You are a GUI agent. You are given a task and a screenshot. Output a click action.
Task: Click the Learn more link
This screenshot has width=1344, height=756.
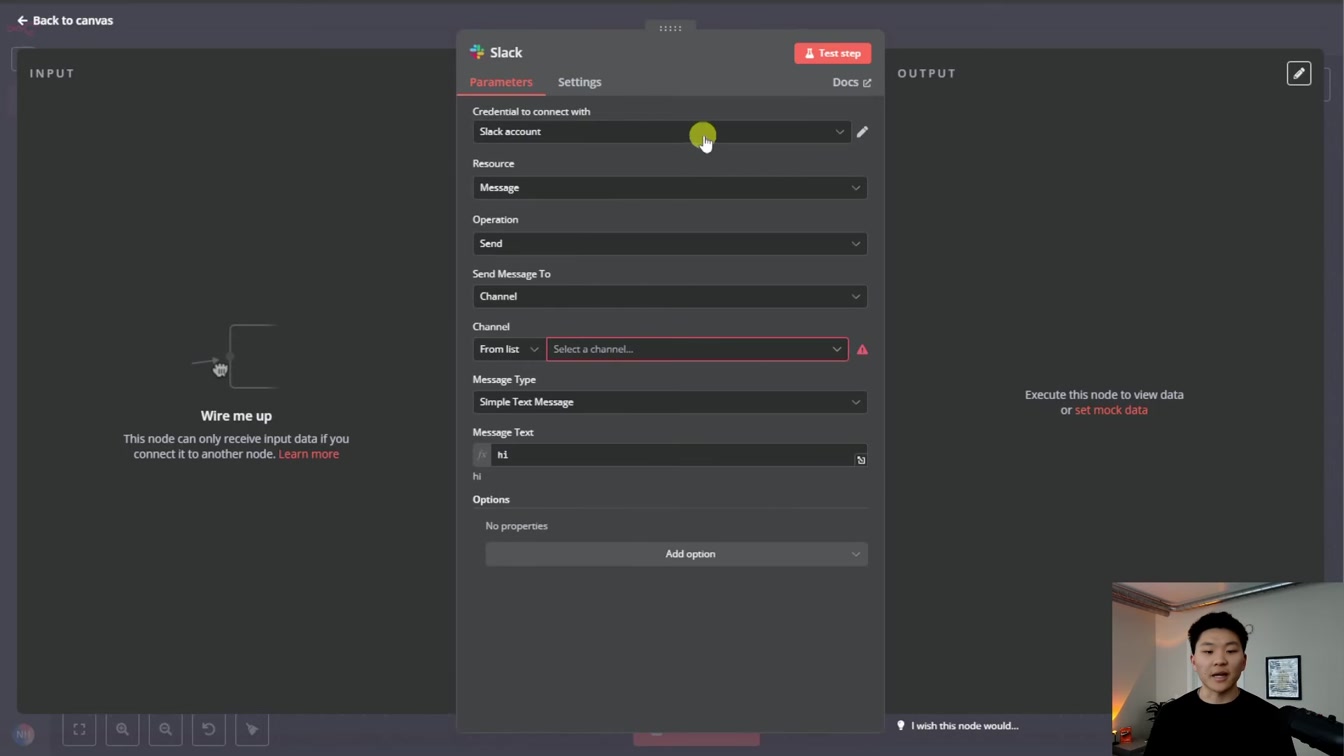pos(309,454)
